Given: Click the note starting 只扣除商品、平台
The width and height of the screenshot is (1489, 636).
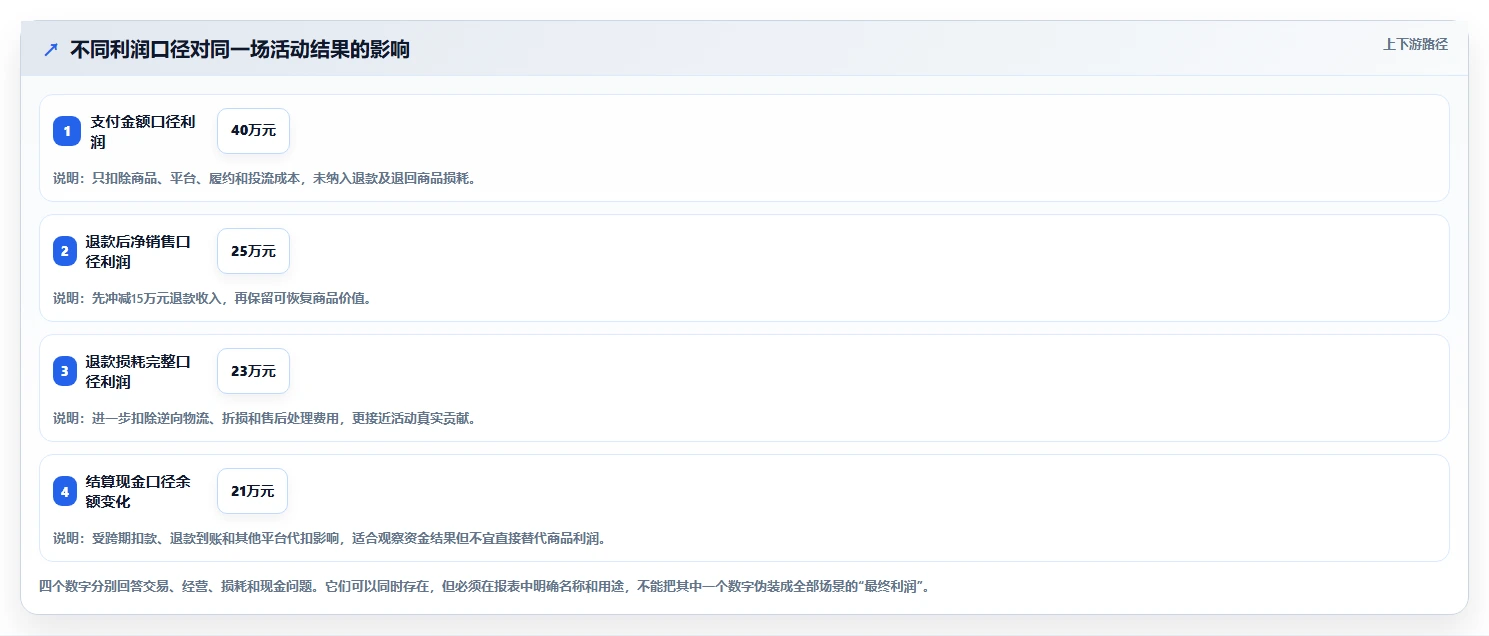Looking at the screenshot, I should point(266,178).
